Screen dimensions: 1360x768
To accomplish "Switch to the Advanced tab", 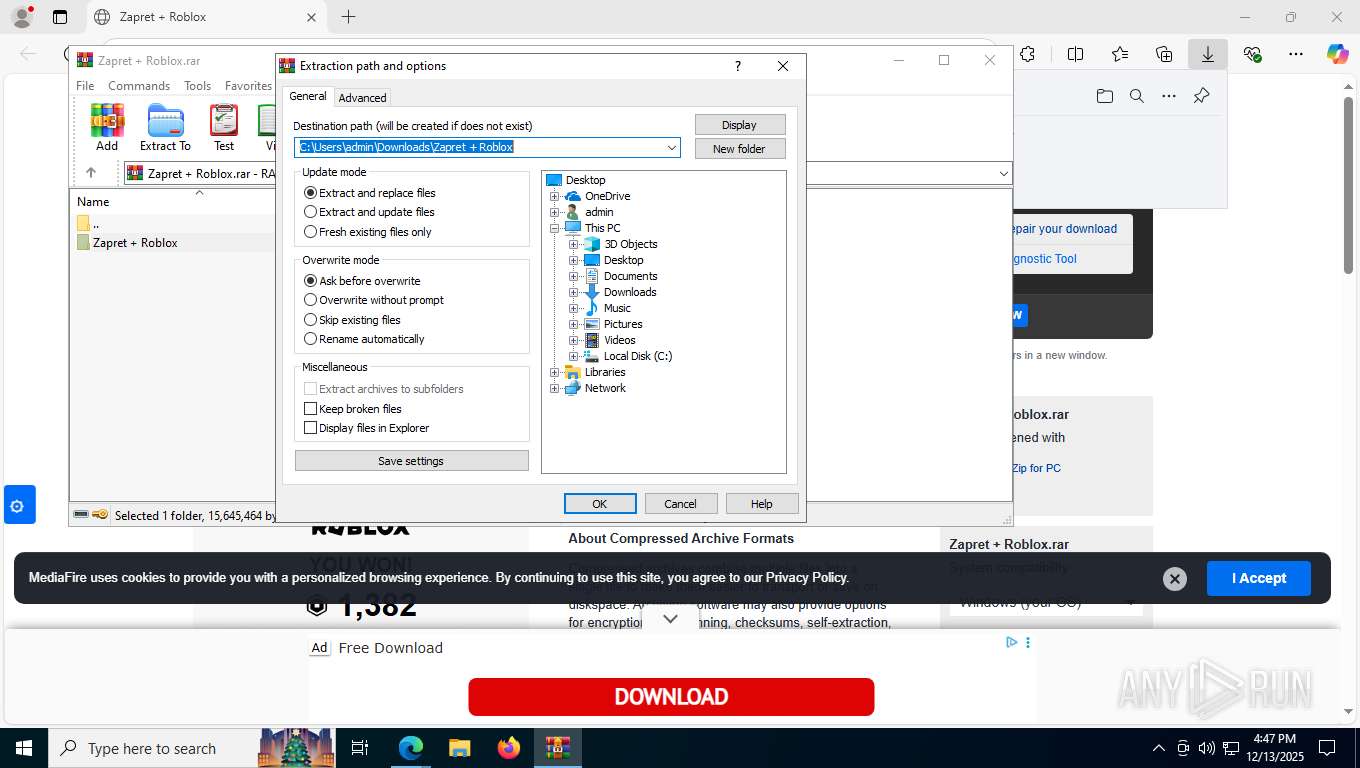I will 362,97.
